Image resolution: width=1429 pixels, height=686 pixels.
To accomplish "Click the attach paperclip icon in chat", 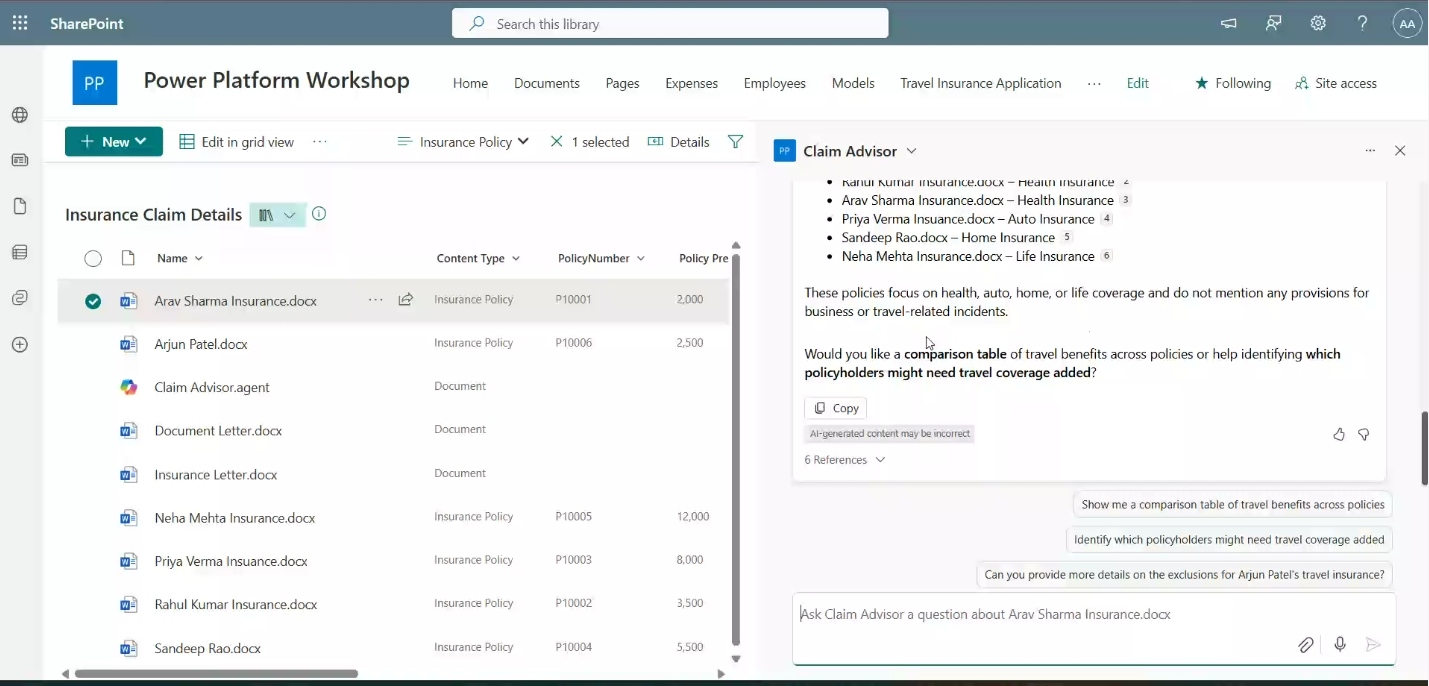I will (1306, 645).
